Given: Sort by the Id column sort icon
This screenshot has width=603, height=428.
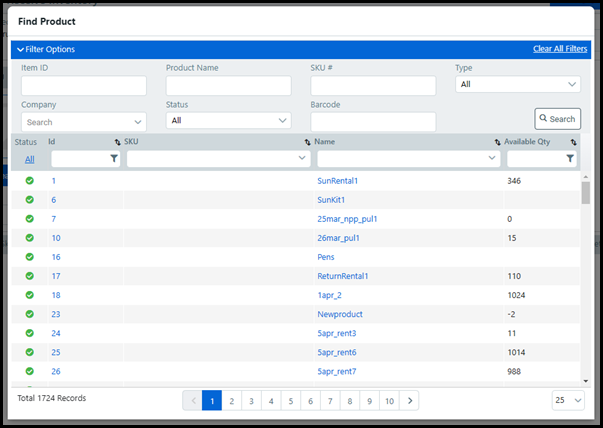Looking at the screenshot, I should pyautogui.click(x=117, y=143).
